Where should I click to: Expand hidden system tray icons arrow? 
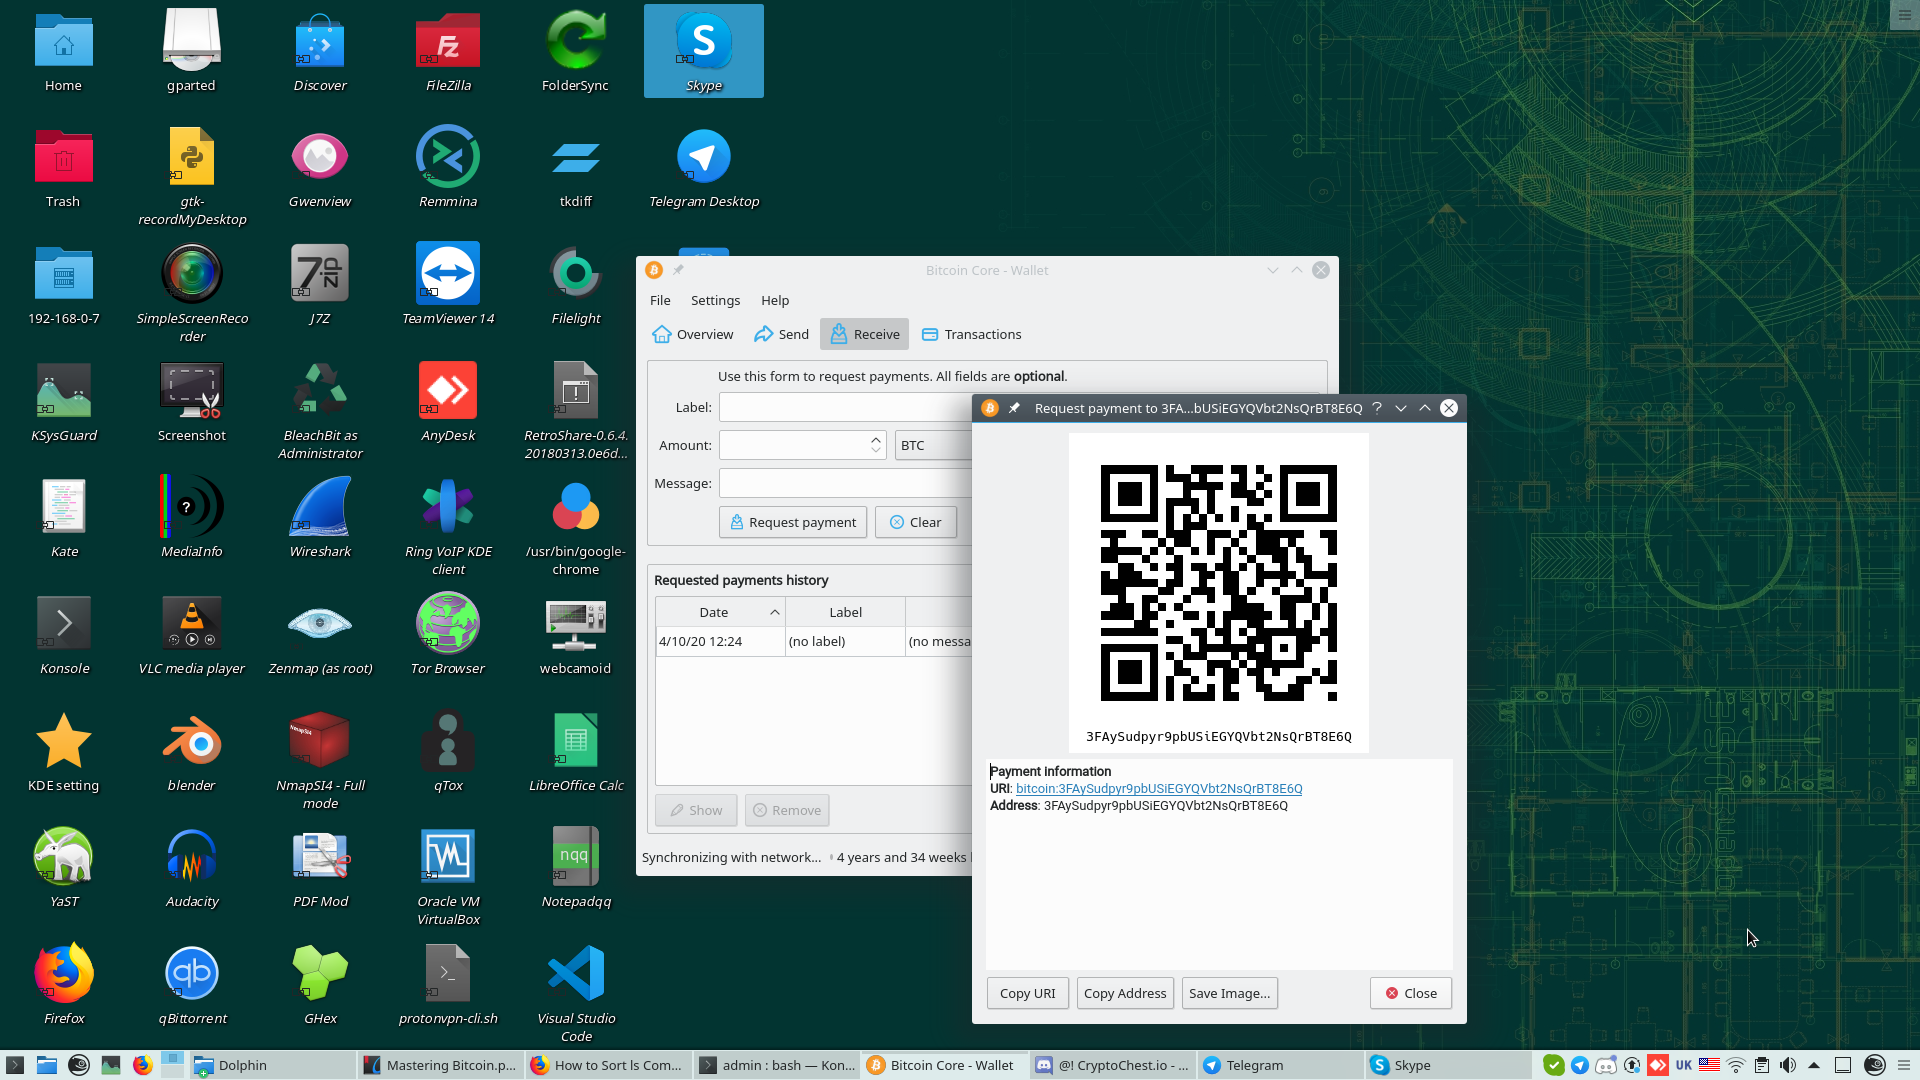click(x=1814, y=1065)
